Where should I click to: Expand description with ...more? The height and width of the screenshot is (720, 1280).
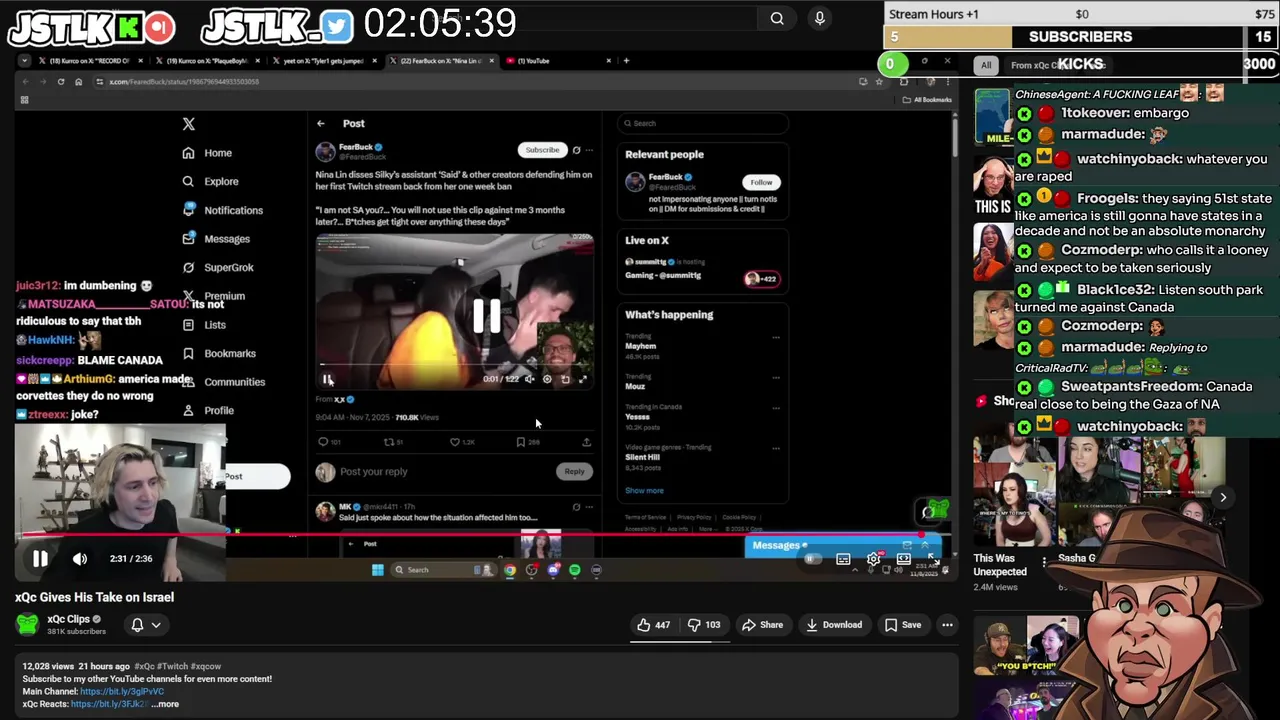(x=165, y=704)
